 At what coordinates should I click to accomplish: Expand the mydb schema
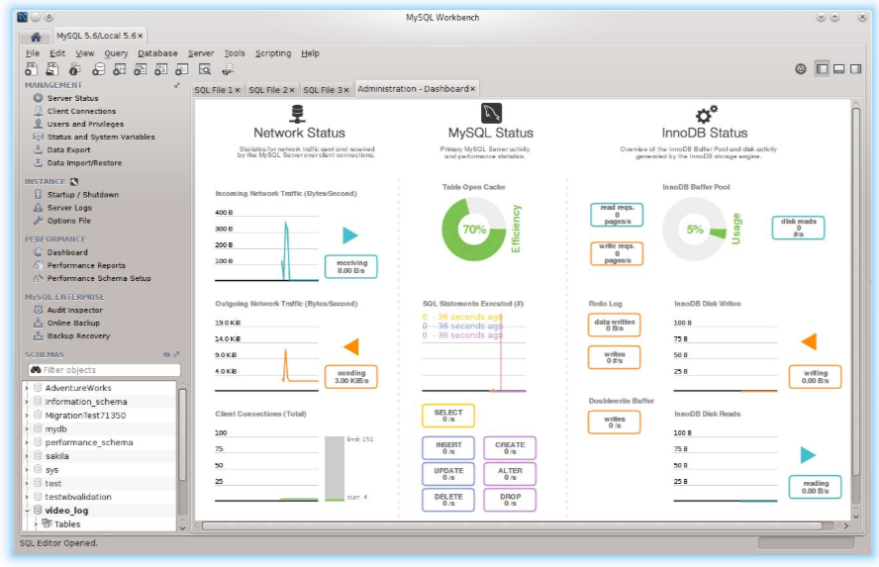pyautogui.click(x=26, y=428)
